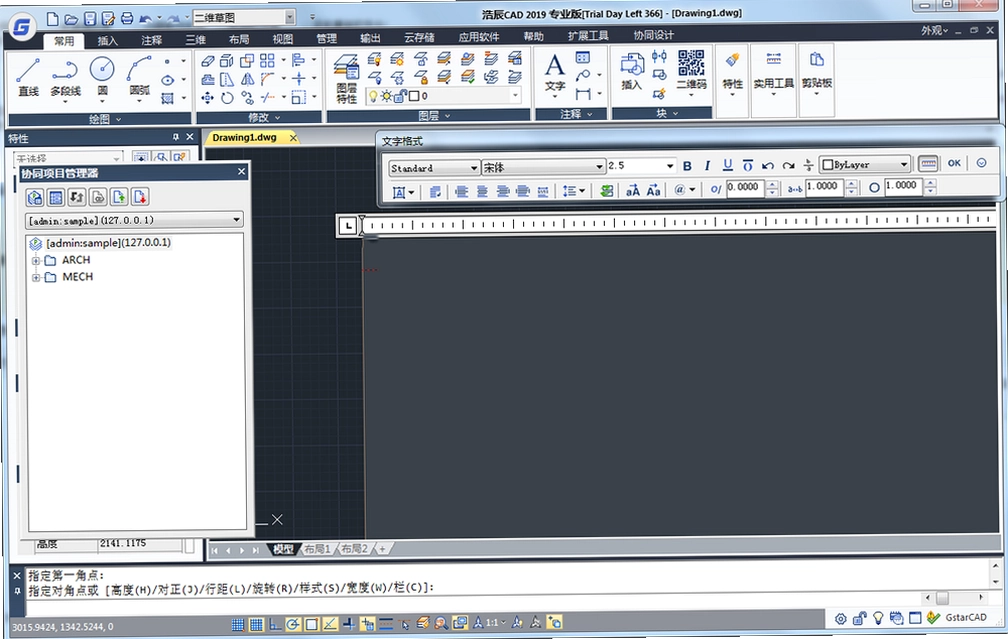Open the Standard text style dropdown
This screenshot has width=1008, height=639.
tap(434, 168)
